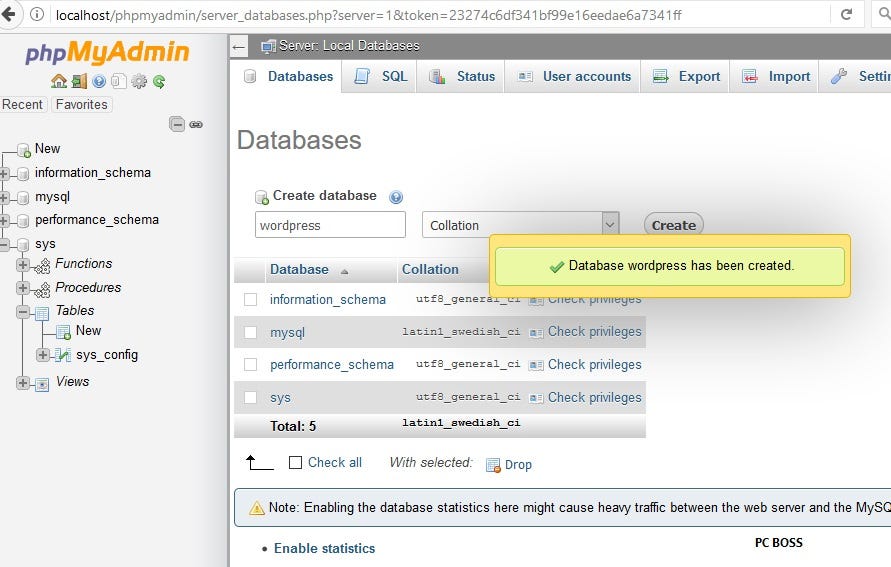Open navigation panel settings gear icon
The height and width of the screenshot is (567, 891).
pos(139,81)
